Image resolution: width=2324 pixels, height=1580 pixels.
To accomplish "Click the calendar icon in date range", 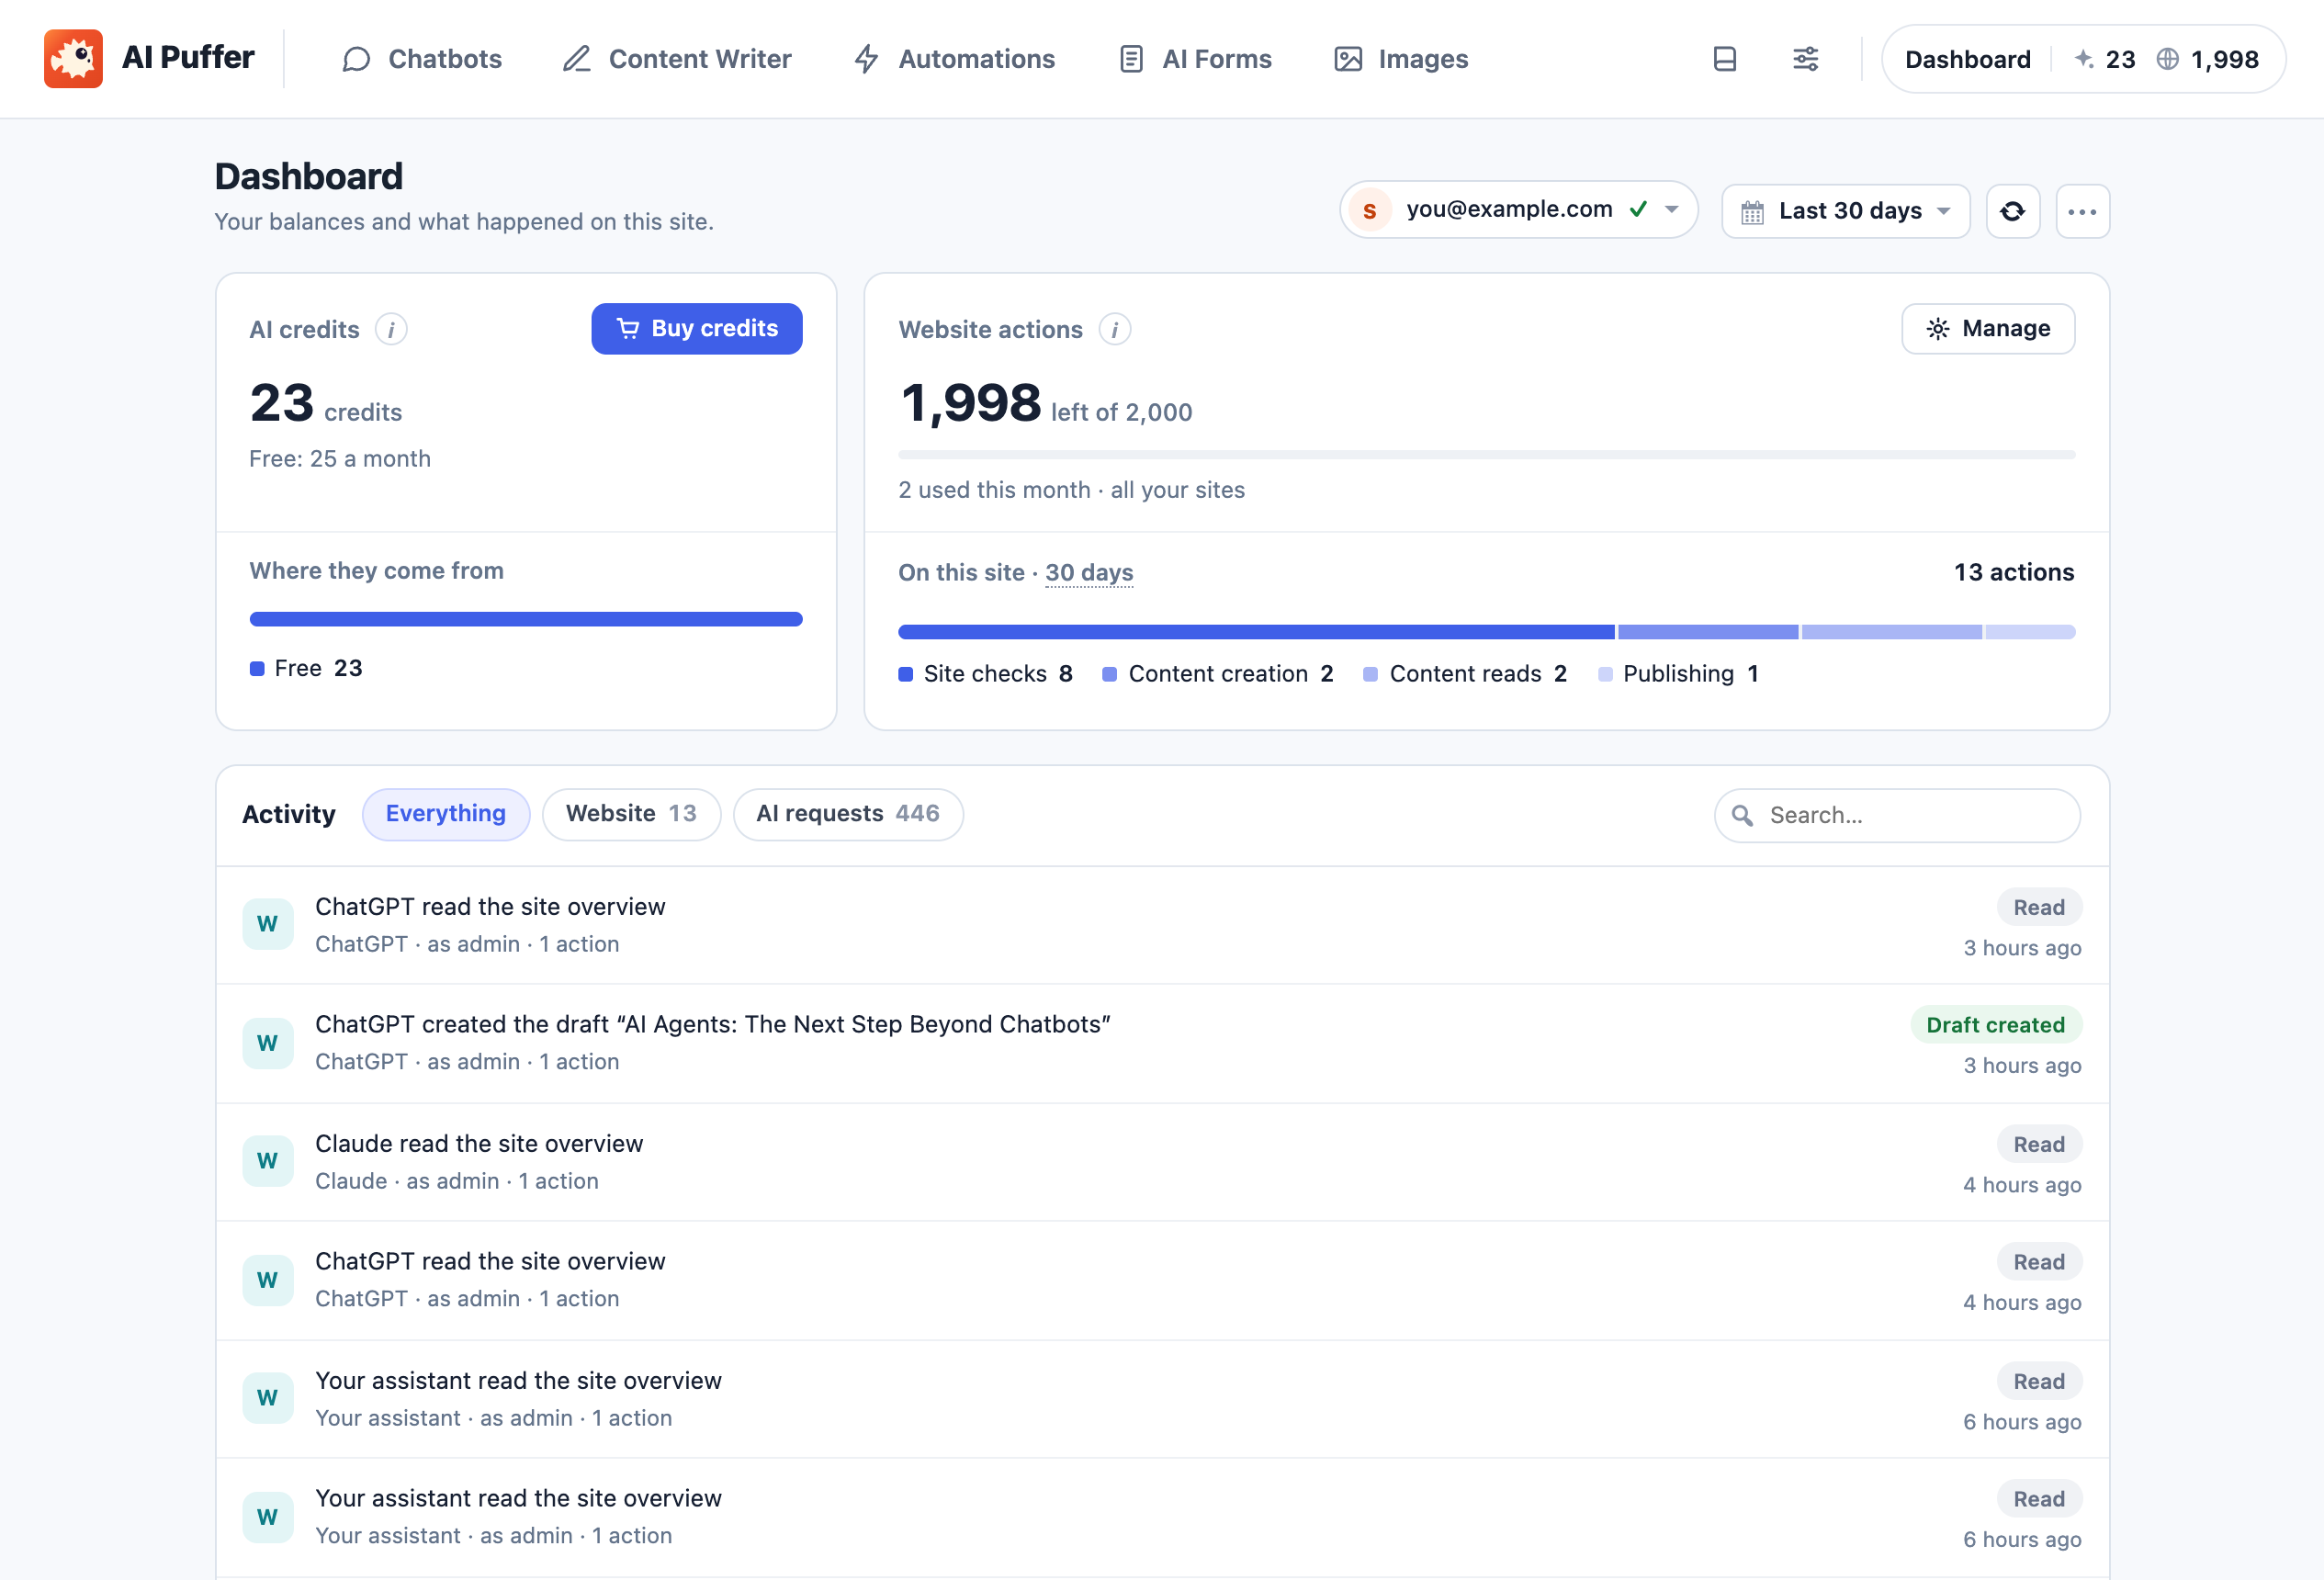I will (x=1752, y=212).
